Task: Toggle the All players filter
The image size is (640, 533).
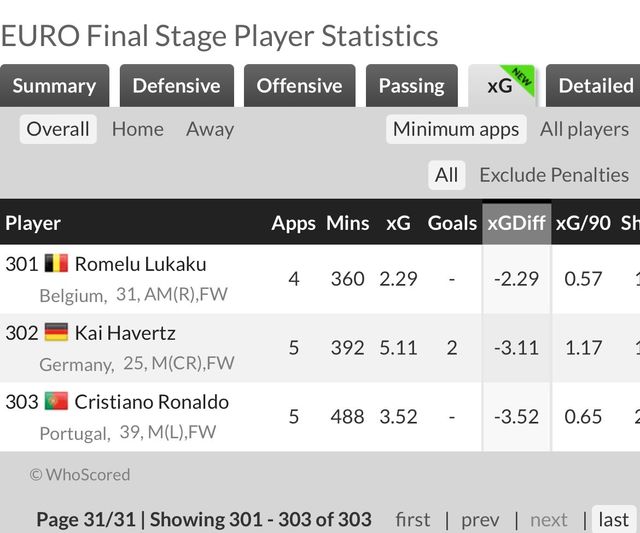Action: pyautogui.click(x=584, y=129)
